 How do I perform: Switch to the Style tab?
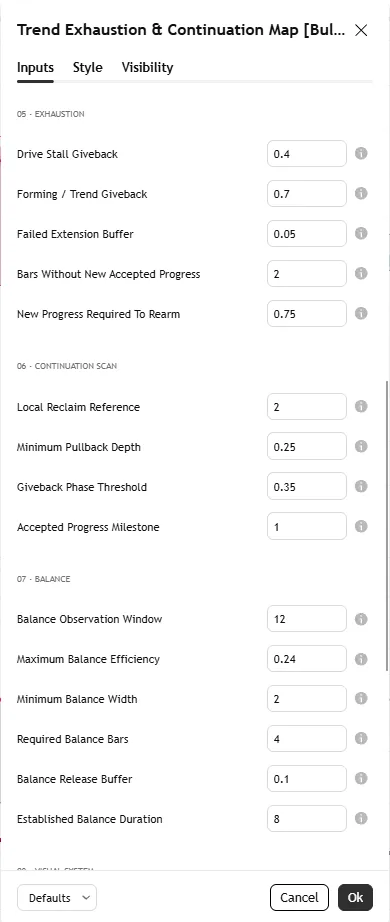88,68
